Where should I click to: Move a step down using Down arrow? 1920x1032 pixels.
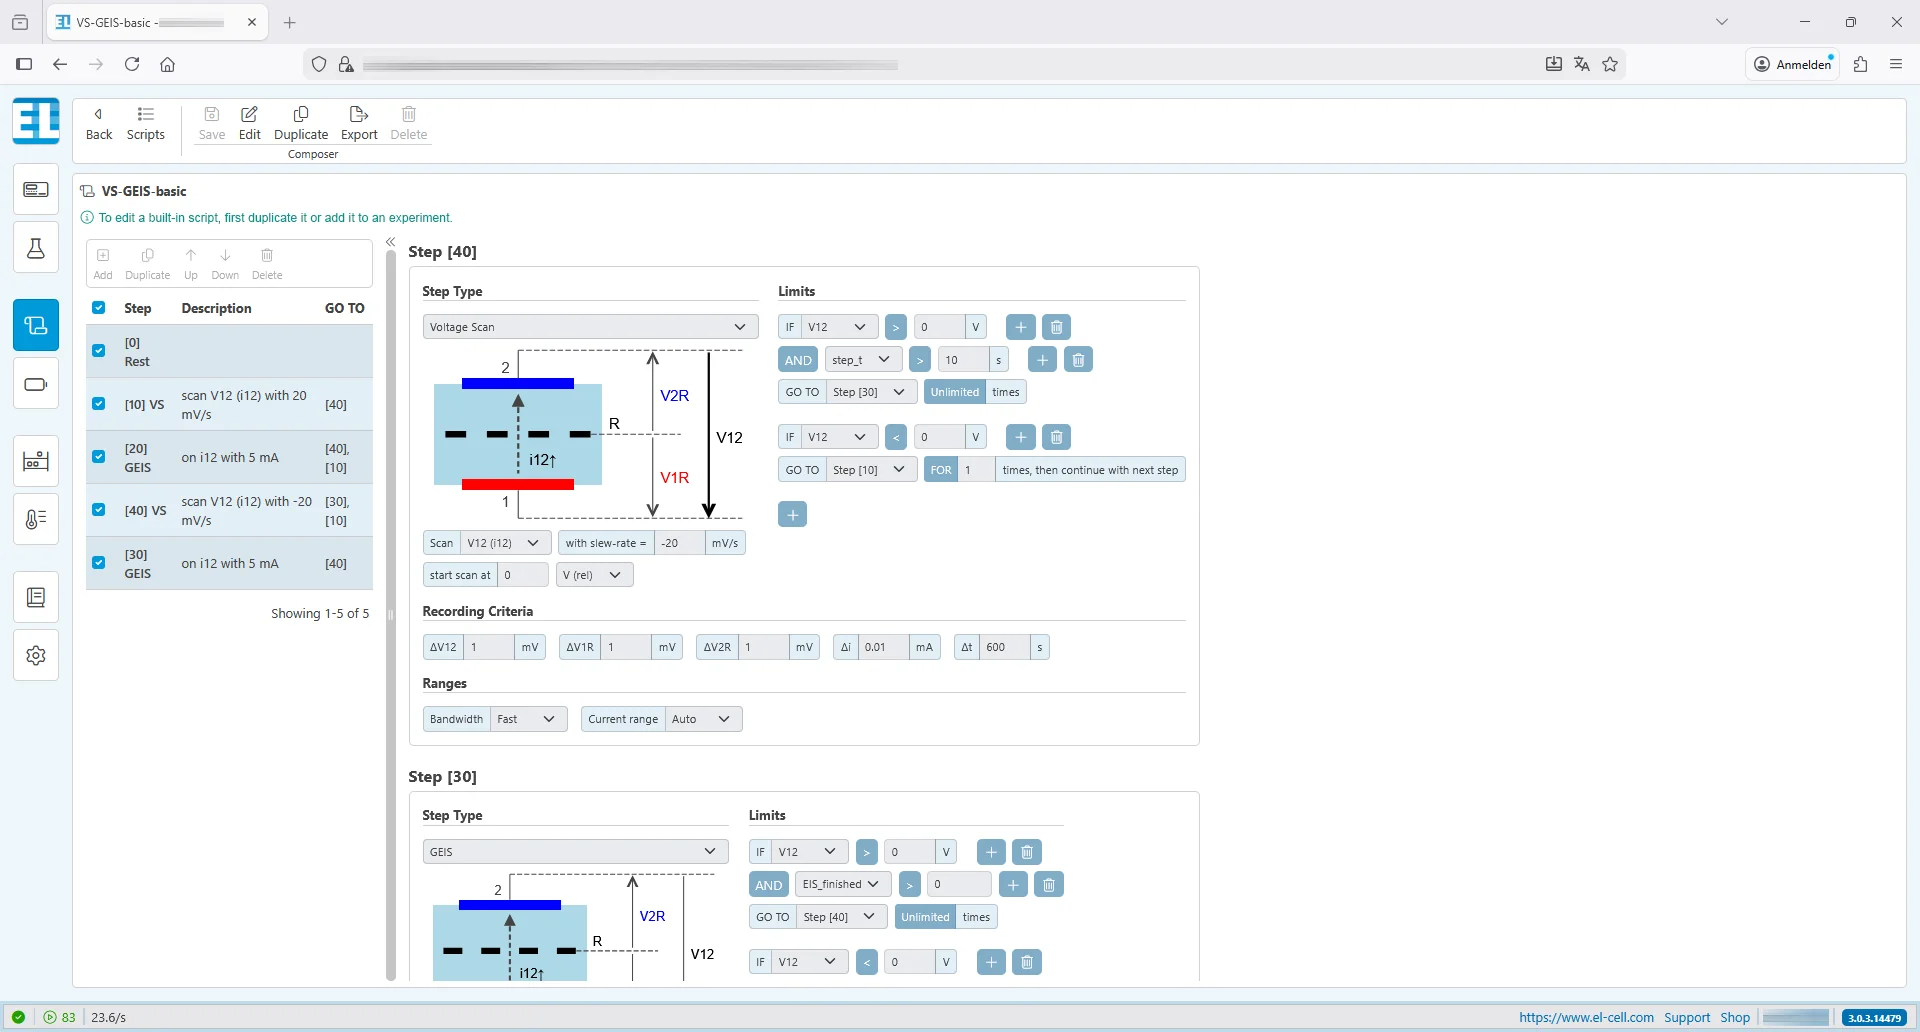[x=225, y=262]
